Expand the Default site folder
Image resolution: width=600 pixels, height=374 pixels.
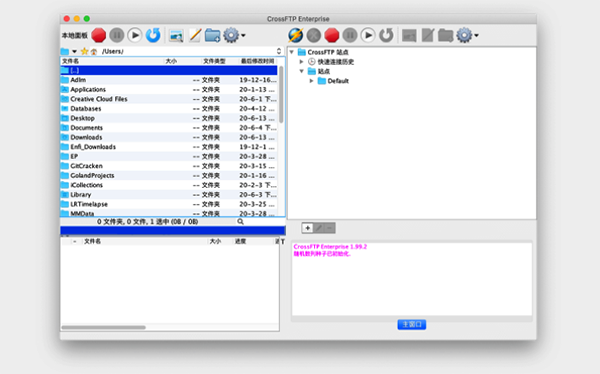click(x=311, y=81)
